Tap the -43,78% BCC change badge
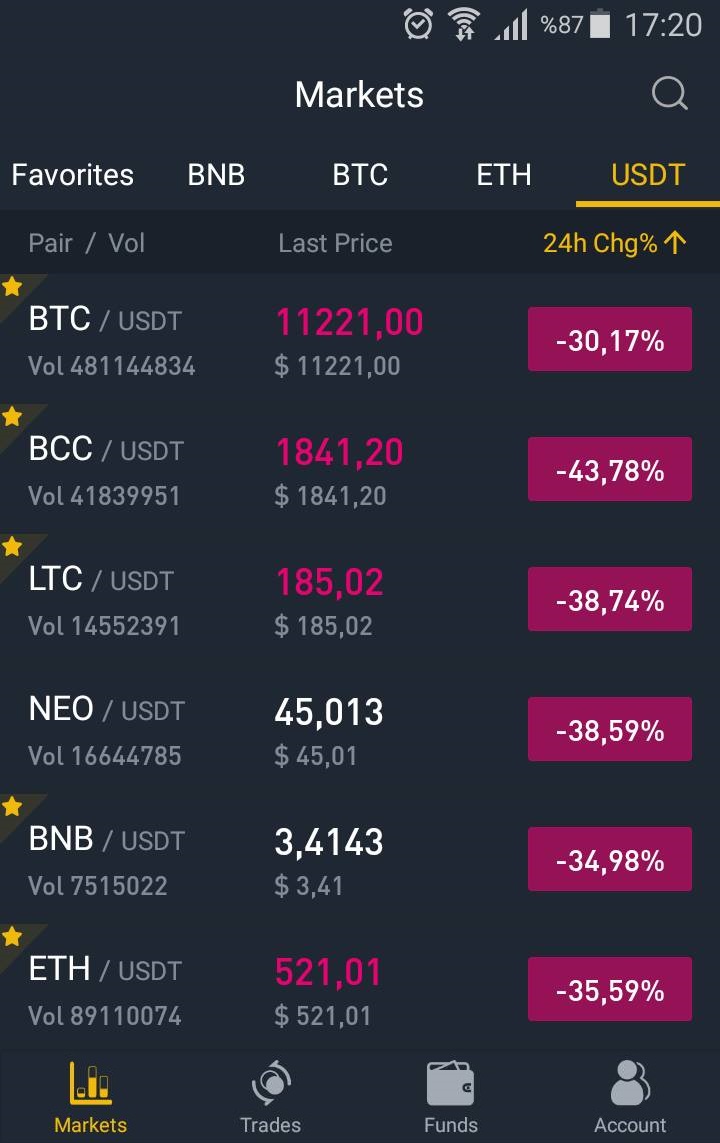The width and height of the screenshot is (720, 1143). click(610, 469)
